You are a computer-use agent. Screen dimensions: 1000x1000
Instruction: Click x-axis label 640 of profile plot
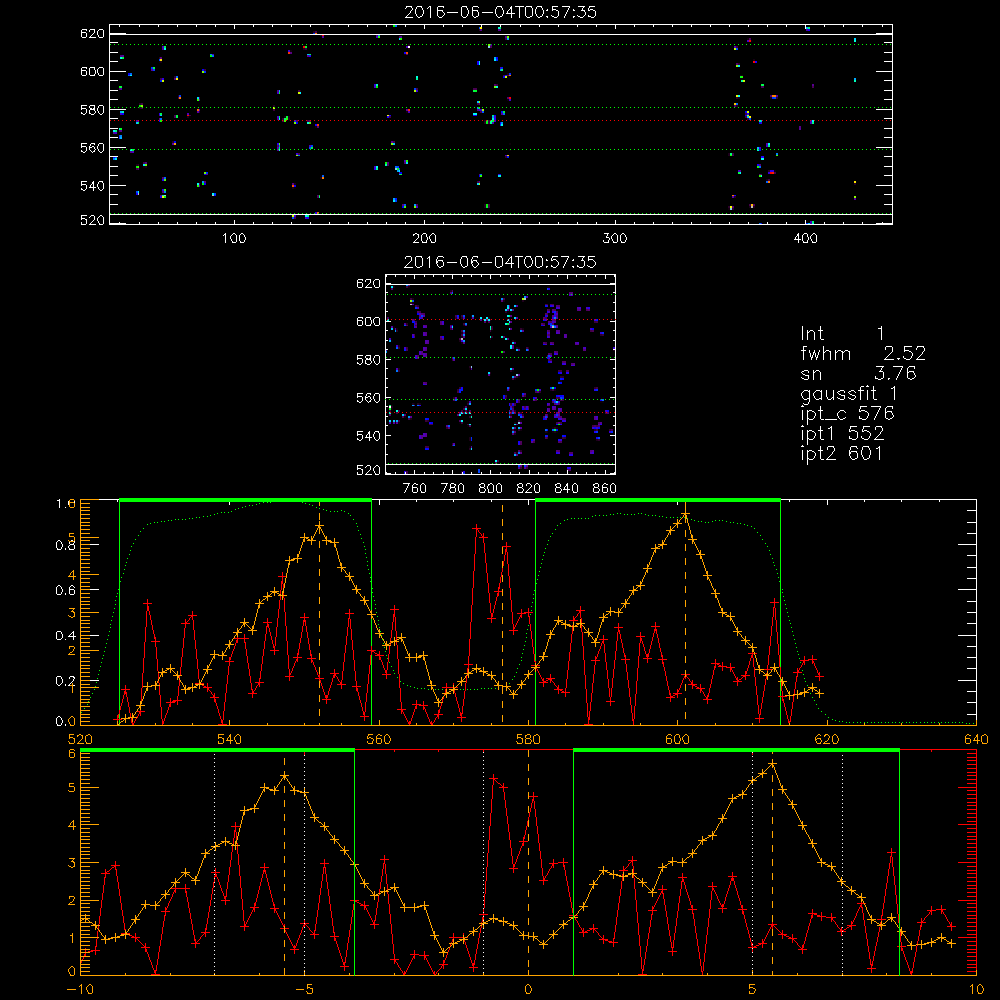[x=976, y=739]
